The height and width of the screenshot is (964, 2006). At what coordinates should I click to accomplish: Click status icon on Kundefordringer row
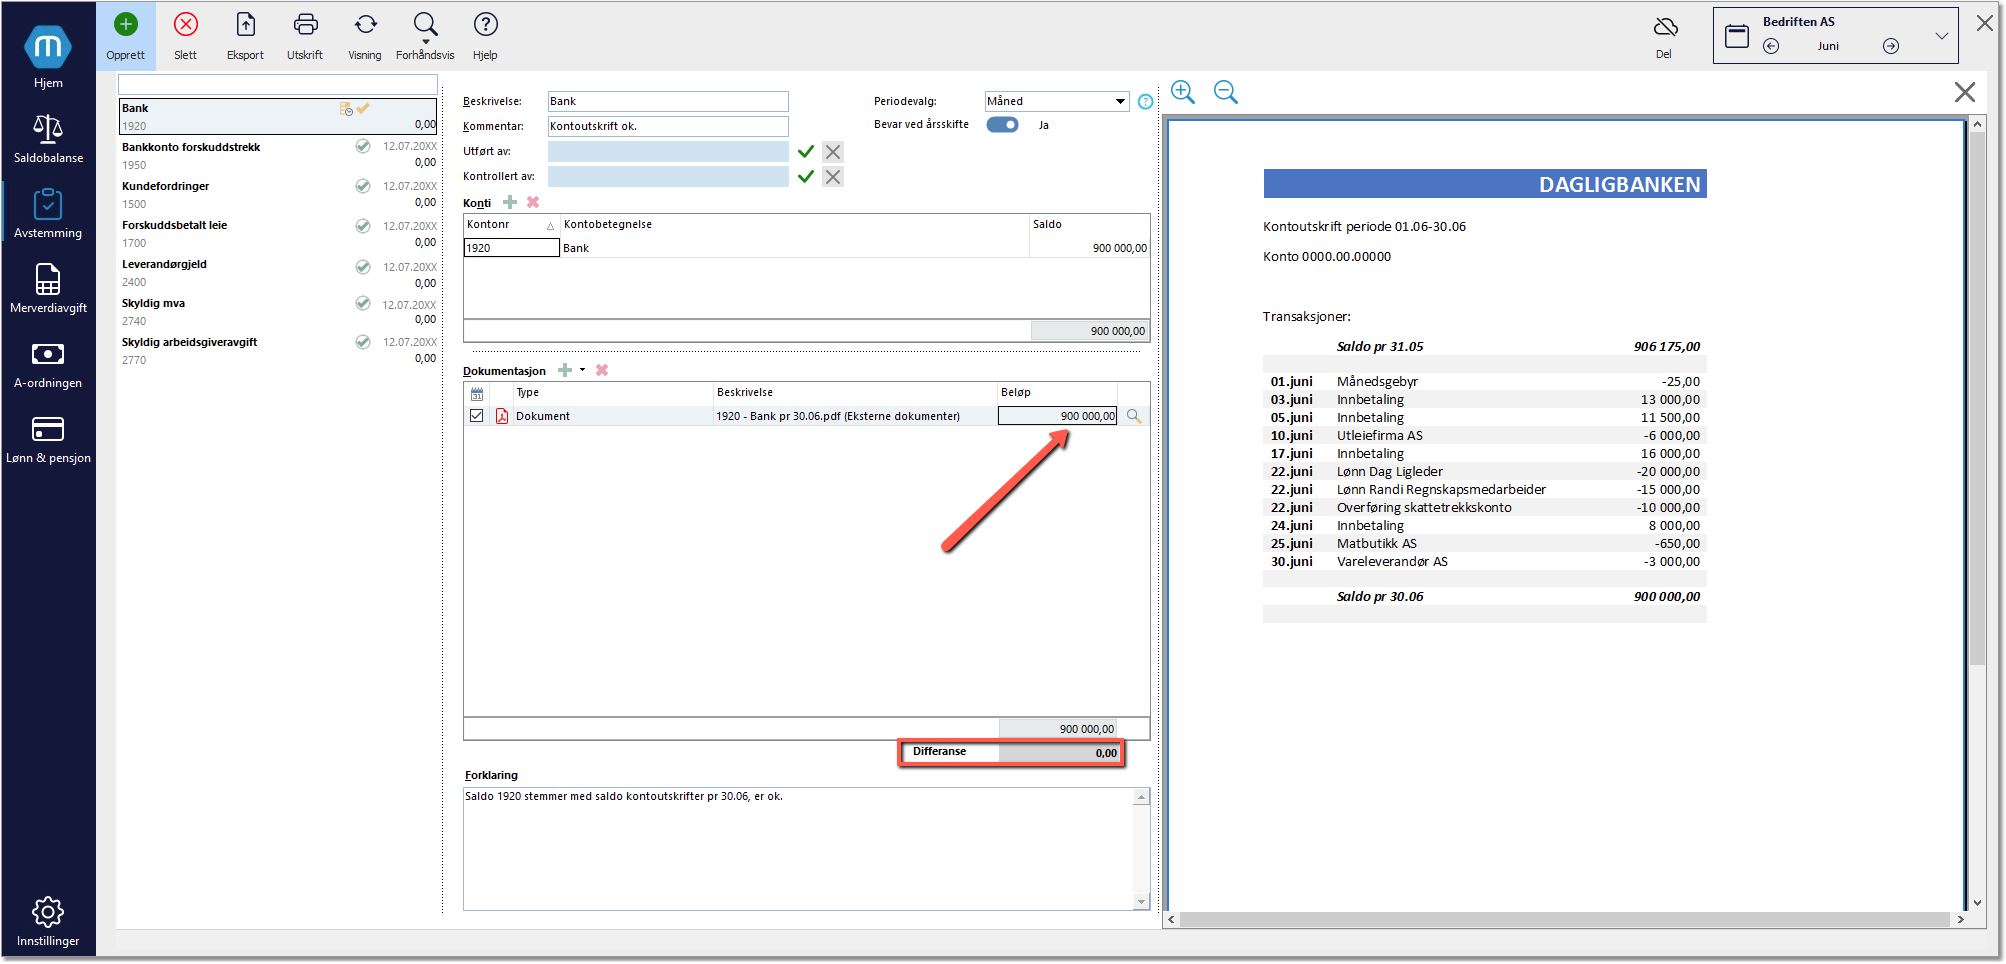coord(363,186)
